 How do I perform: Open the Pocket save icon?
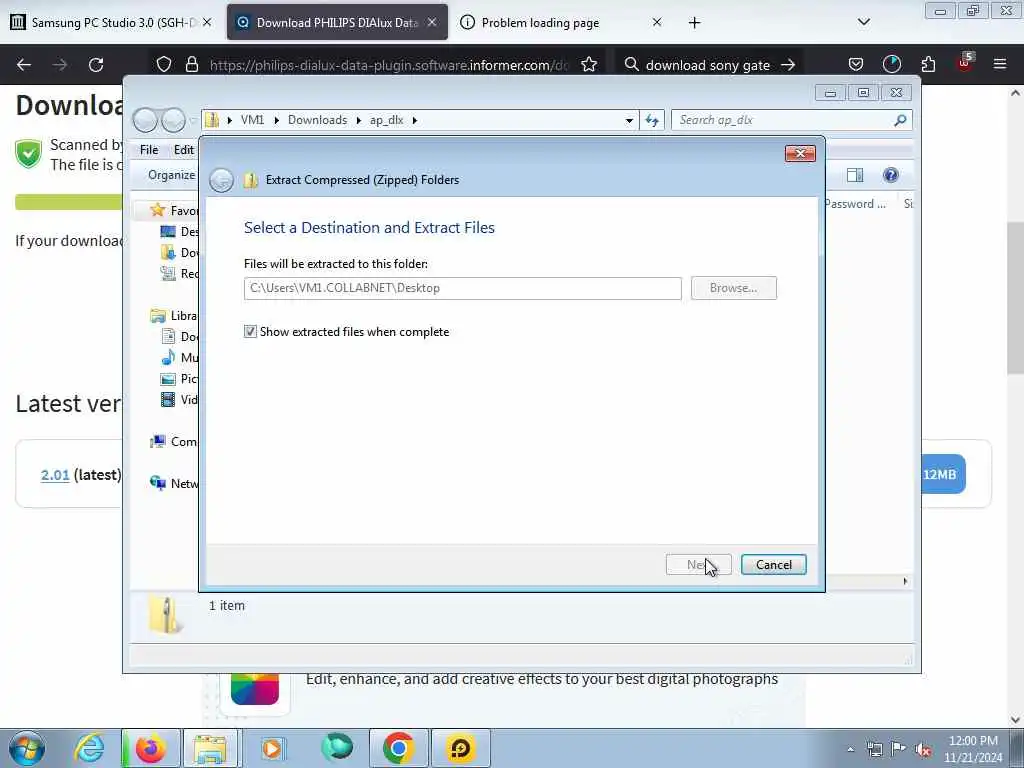[x=856, y=65]
